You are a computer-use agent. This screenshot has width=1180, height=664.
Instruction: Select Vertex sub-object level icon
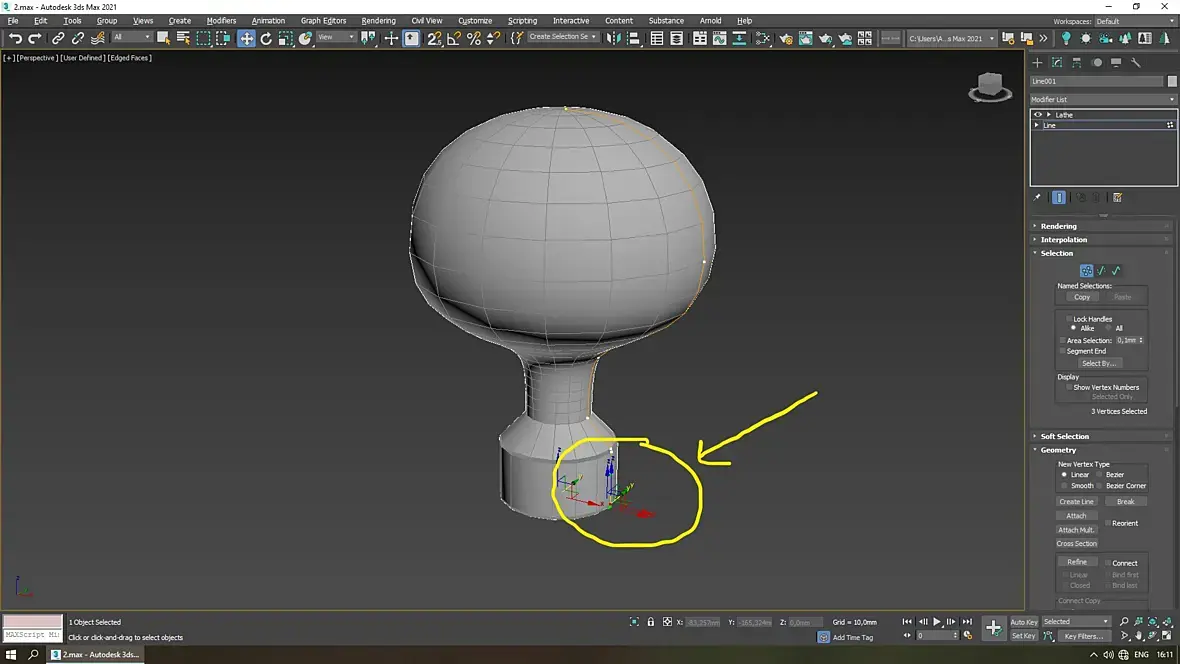click(1086, 270)
